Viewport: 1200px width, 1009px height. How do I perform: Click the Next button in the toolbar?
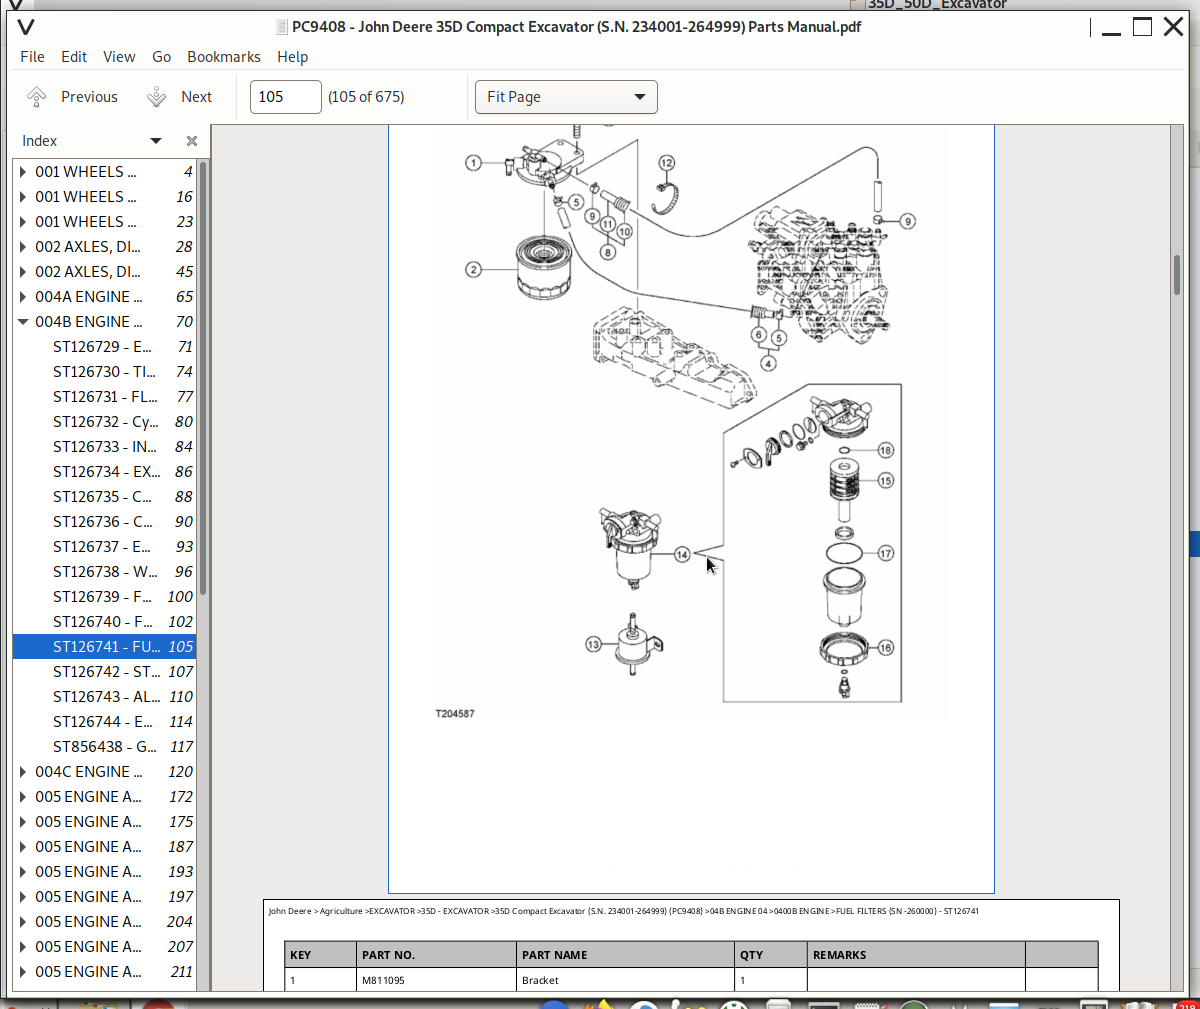[196, 96]
